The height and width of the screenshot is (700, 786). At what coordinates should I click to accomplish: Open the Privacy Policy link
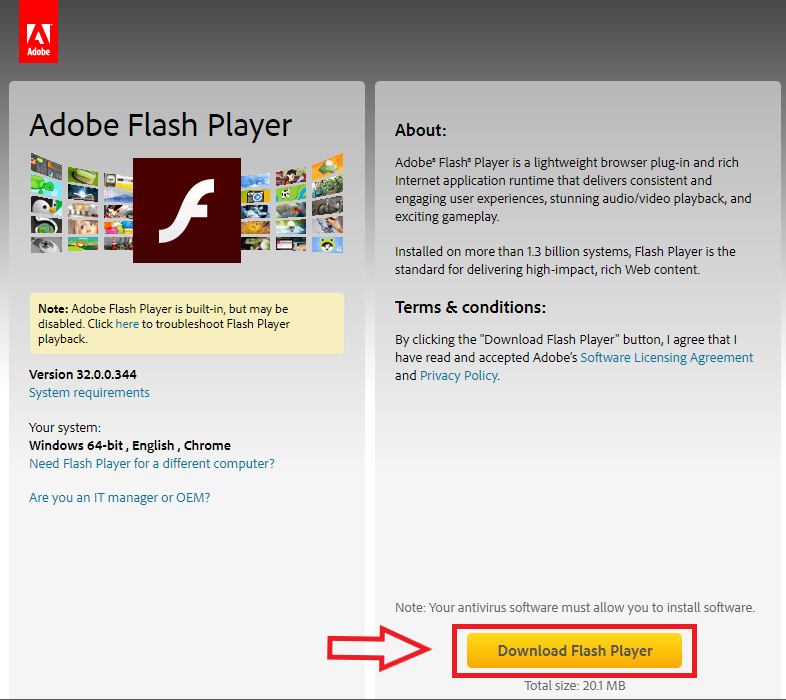tap(459, 376)
